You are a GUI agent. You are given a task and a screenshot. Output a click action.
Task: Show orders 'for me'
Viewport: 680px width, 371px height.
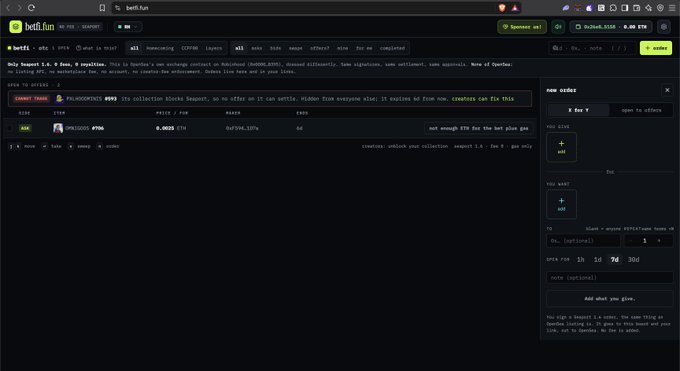[x=364, y=48]
